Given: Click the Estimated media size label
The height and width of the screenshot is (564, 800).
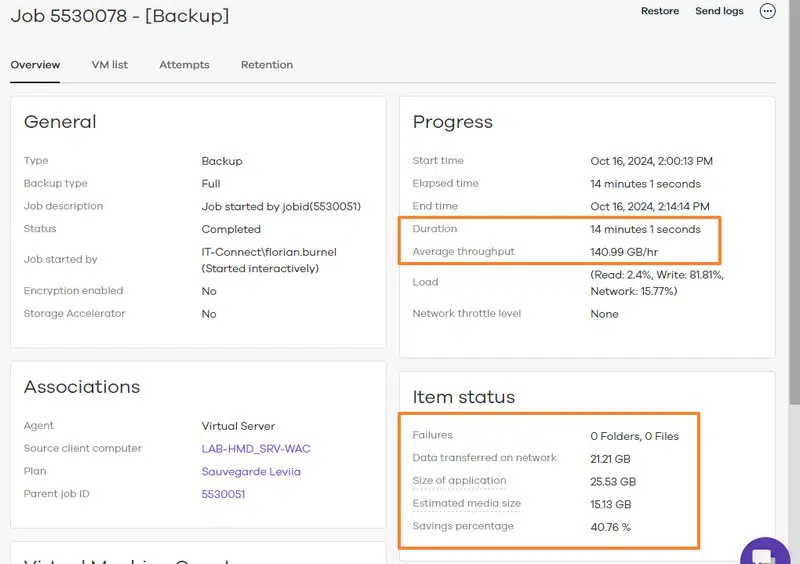Looking at the screenshot, I should [466, 504].
